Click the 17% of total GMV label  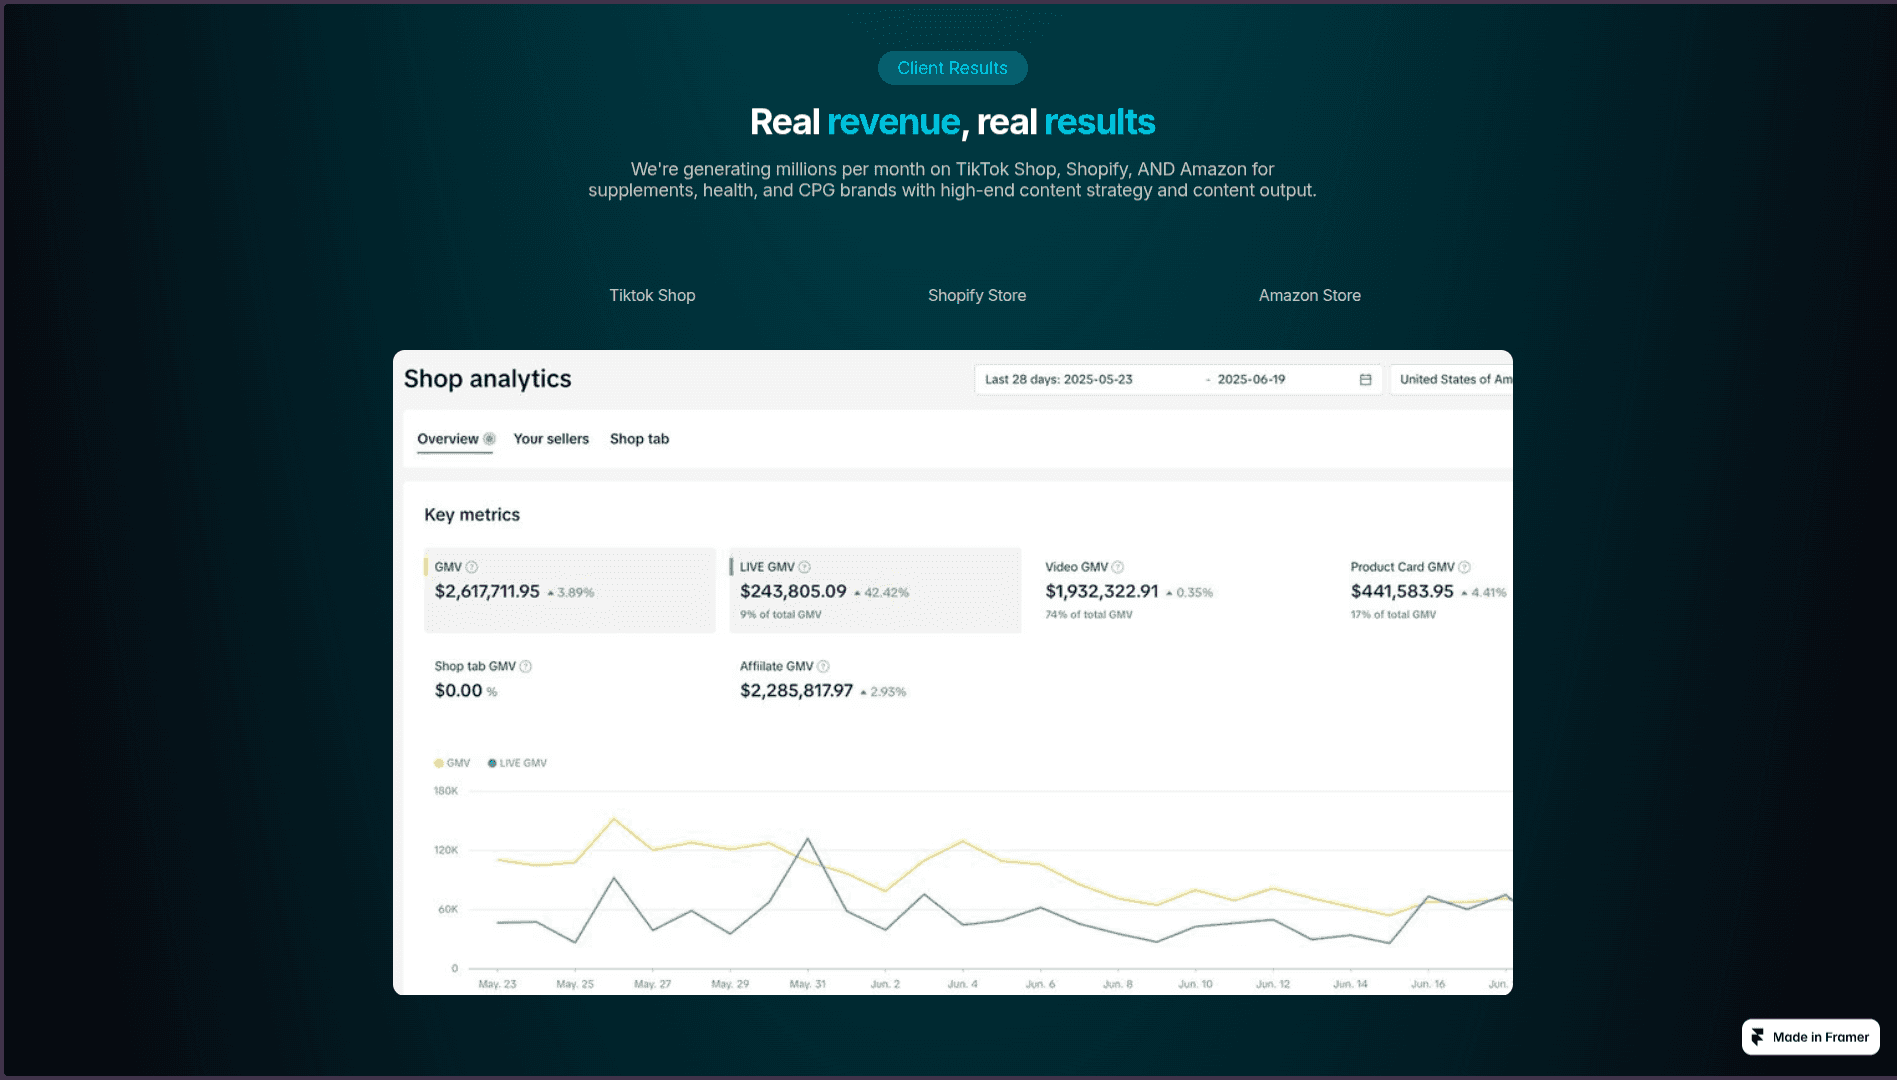point(1393,615)
